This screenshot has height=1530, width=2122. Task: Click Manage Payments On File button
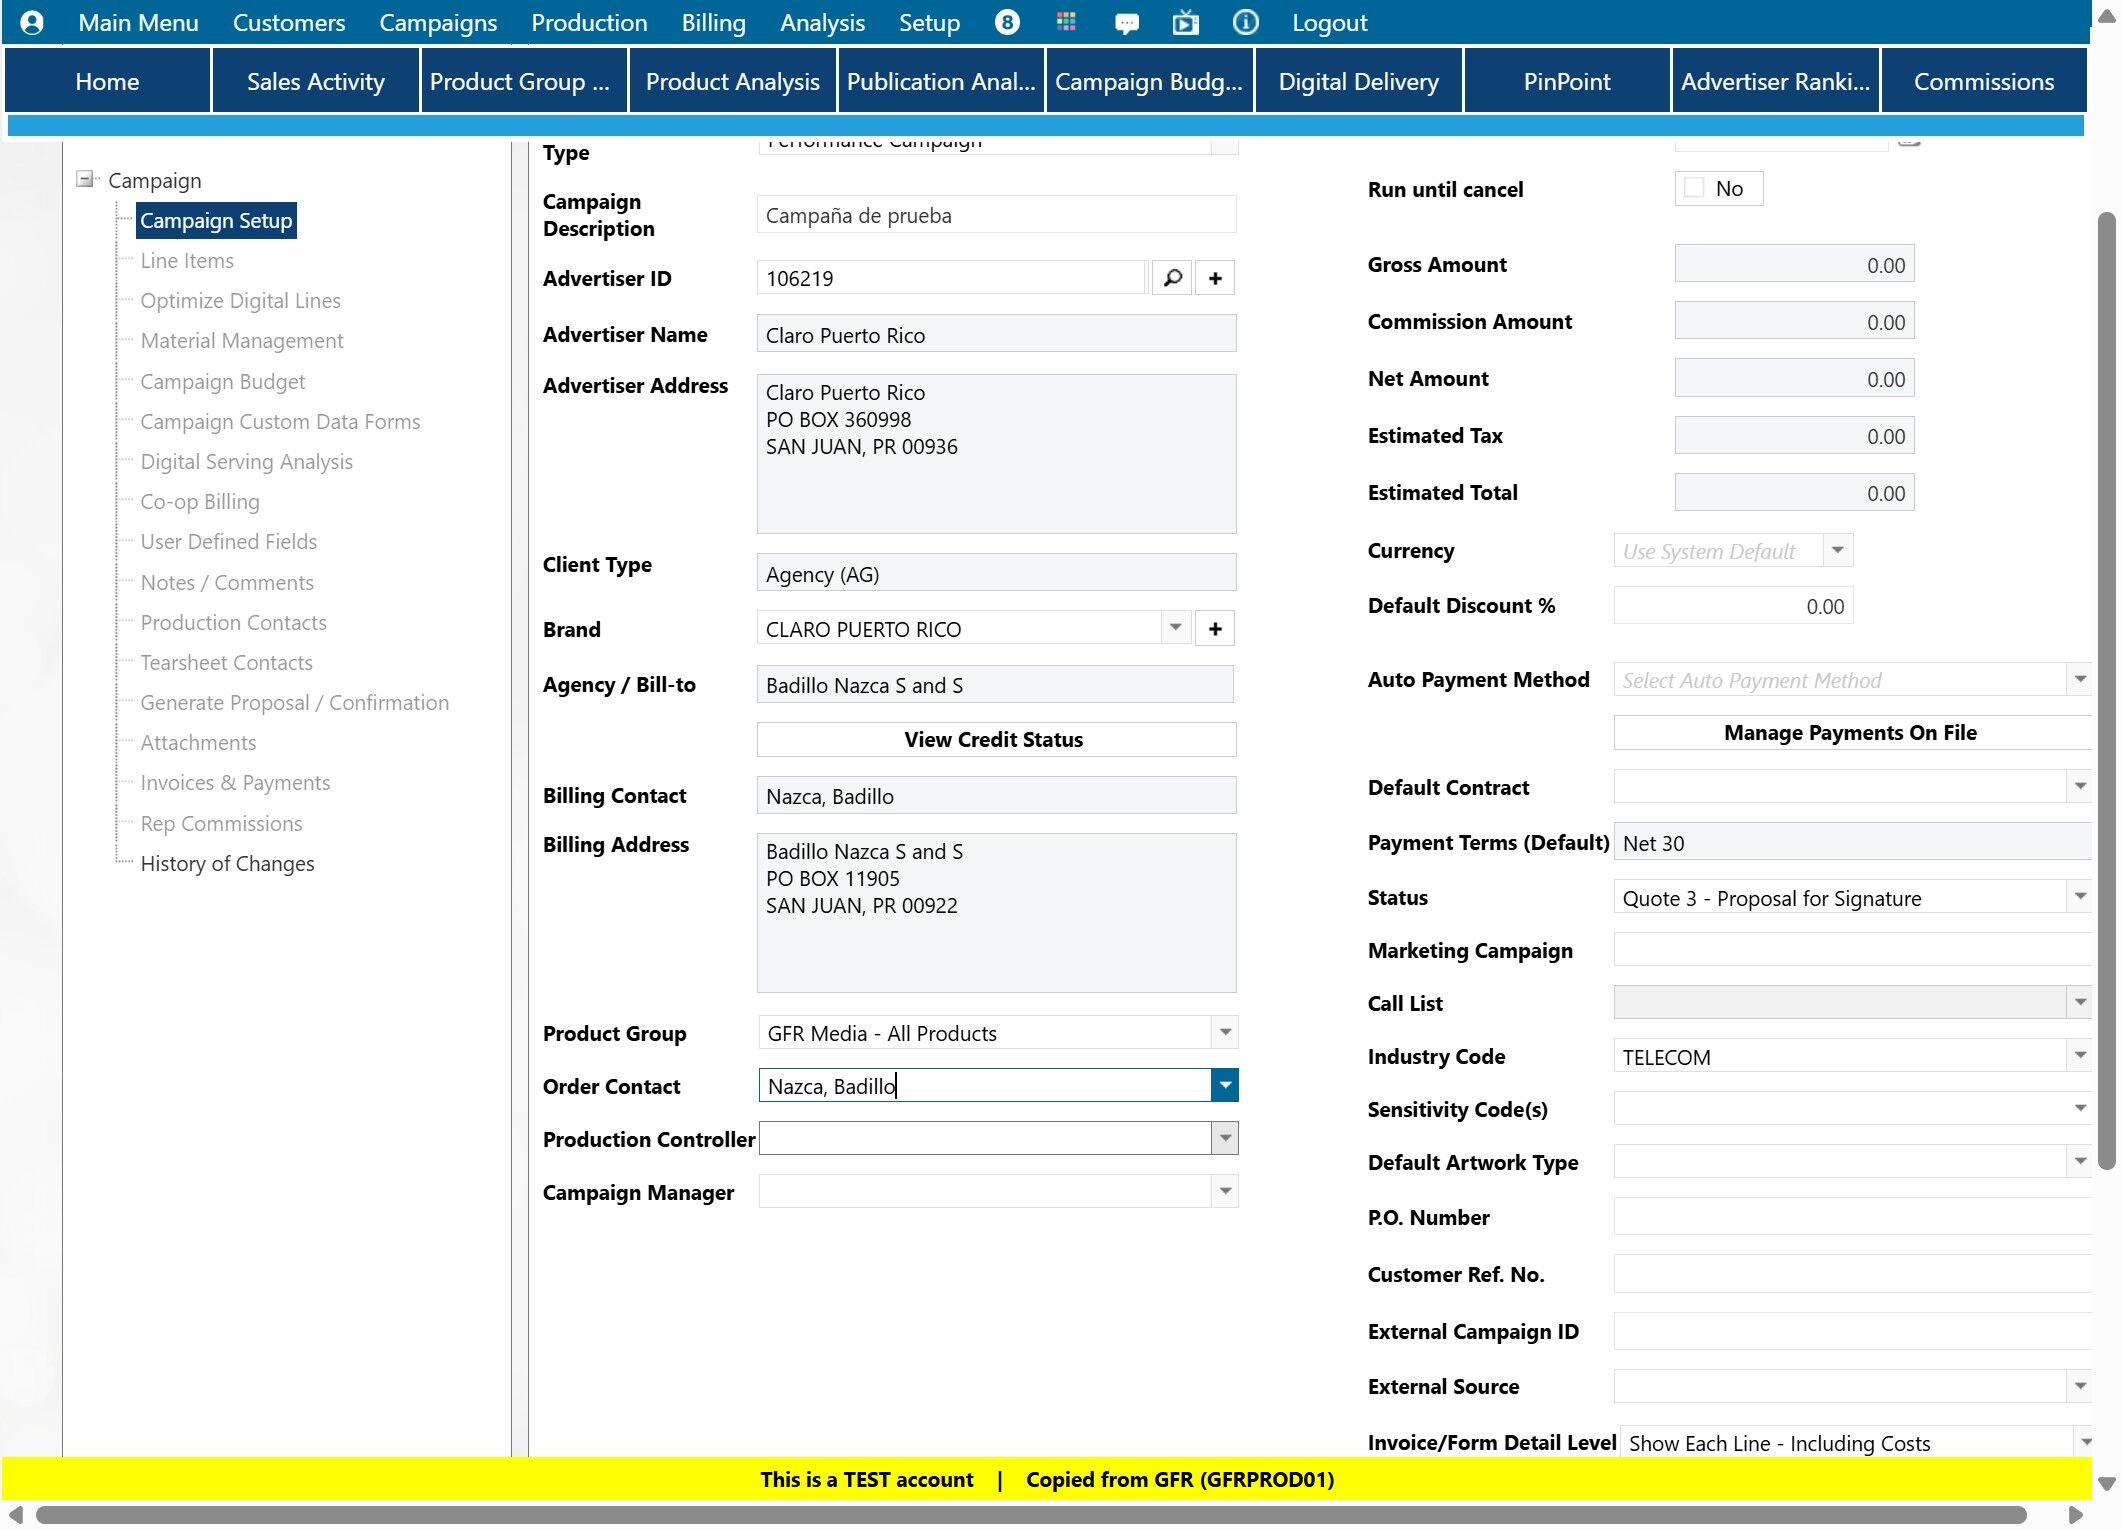(x=1849, y=733)
